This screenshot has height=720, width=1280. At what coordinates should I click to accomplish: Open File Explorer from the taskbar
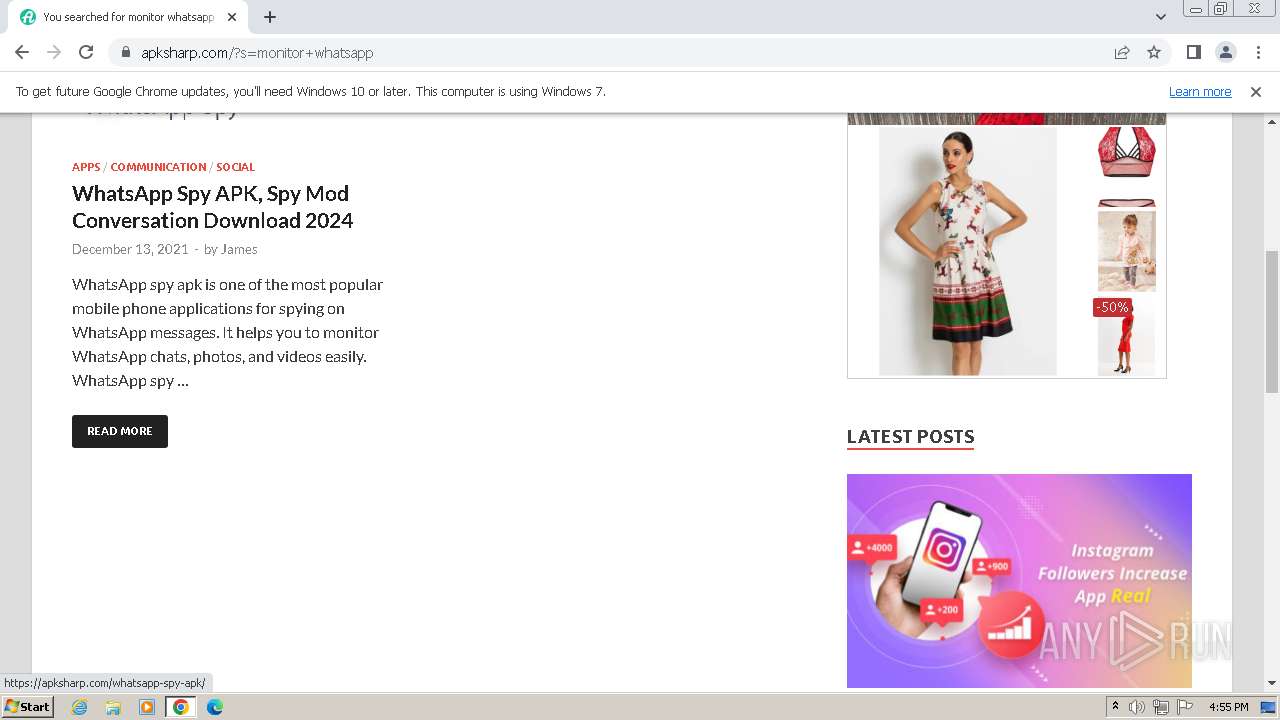[113, 707]
